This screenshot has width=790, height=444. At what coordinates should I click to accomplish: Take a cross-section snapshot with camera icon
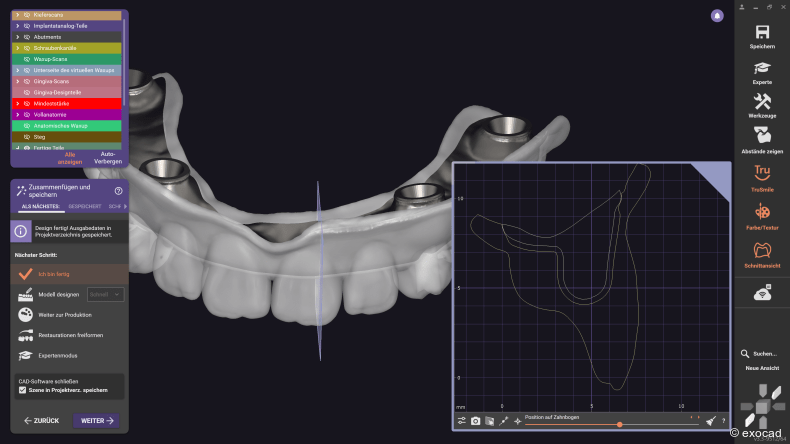click(x=475, y=422)
